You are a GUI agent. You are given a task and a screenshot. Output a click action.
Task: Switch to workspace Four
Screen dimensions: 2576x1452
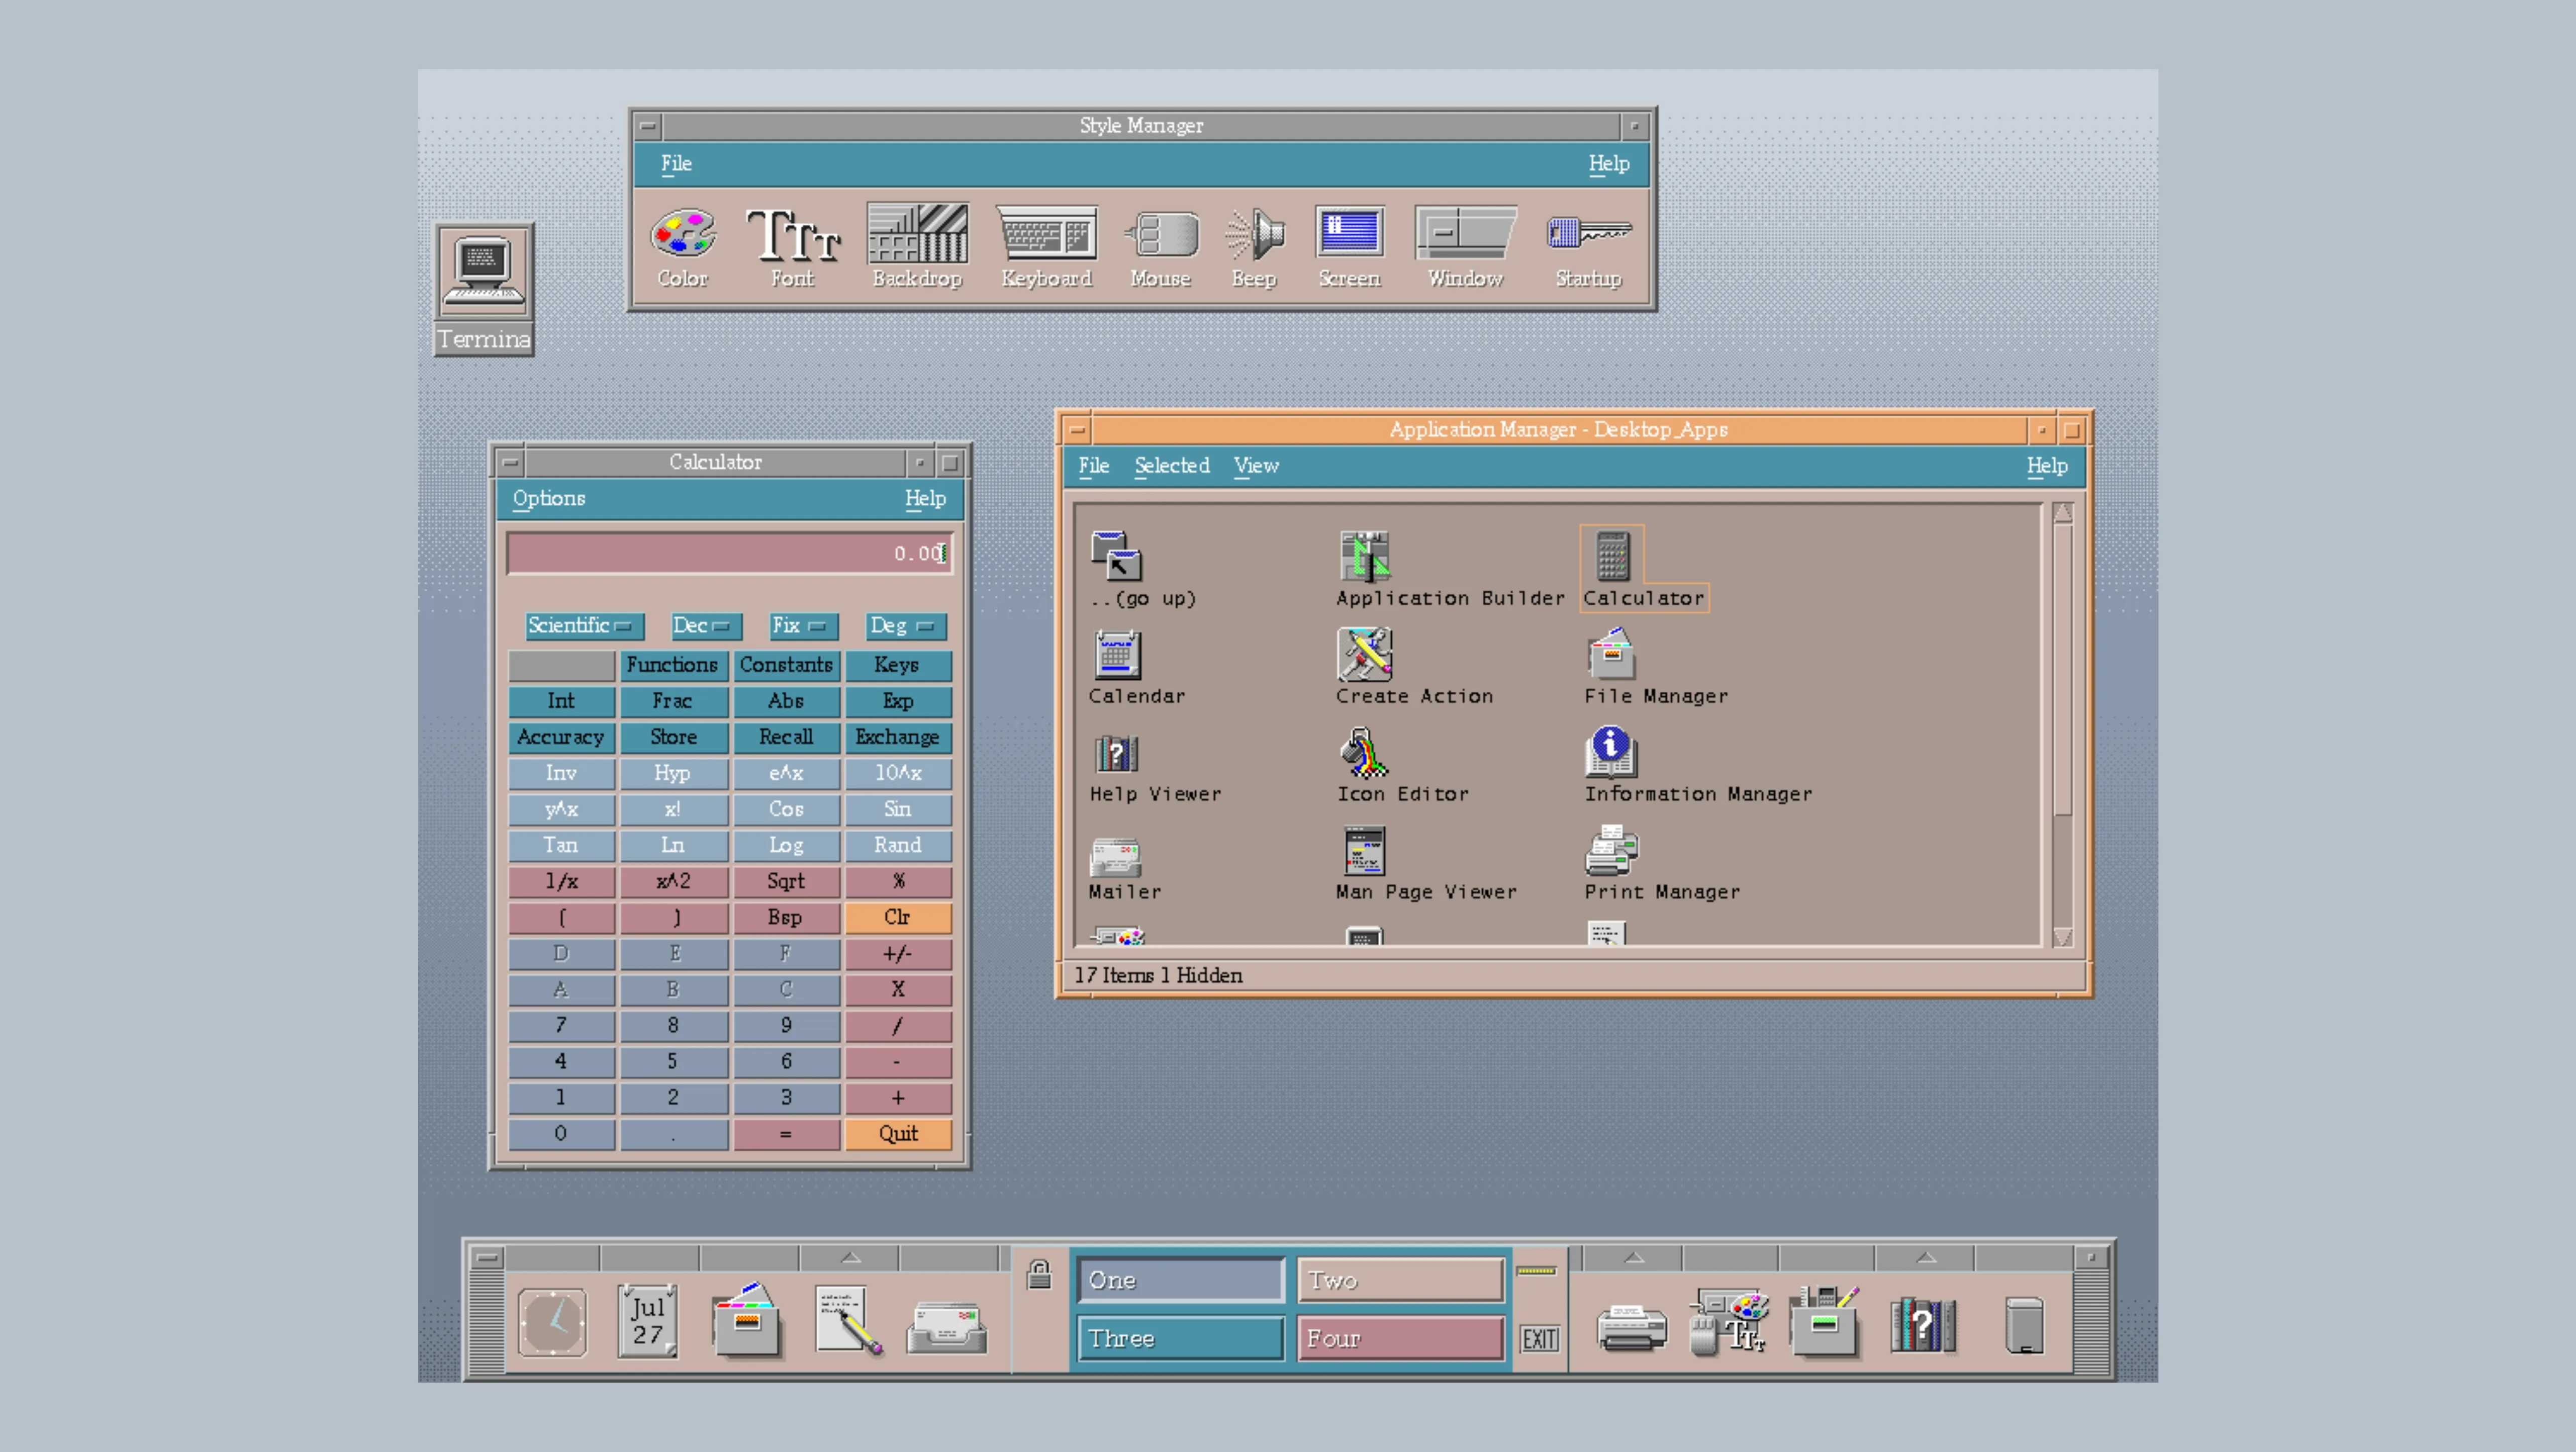(x=1400, y=1338)
